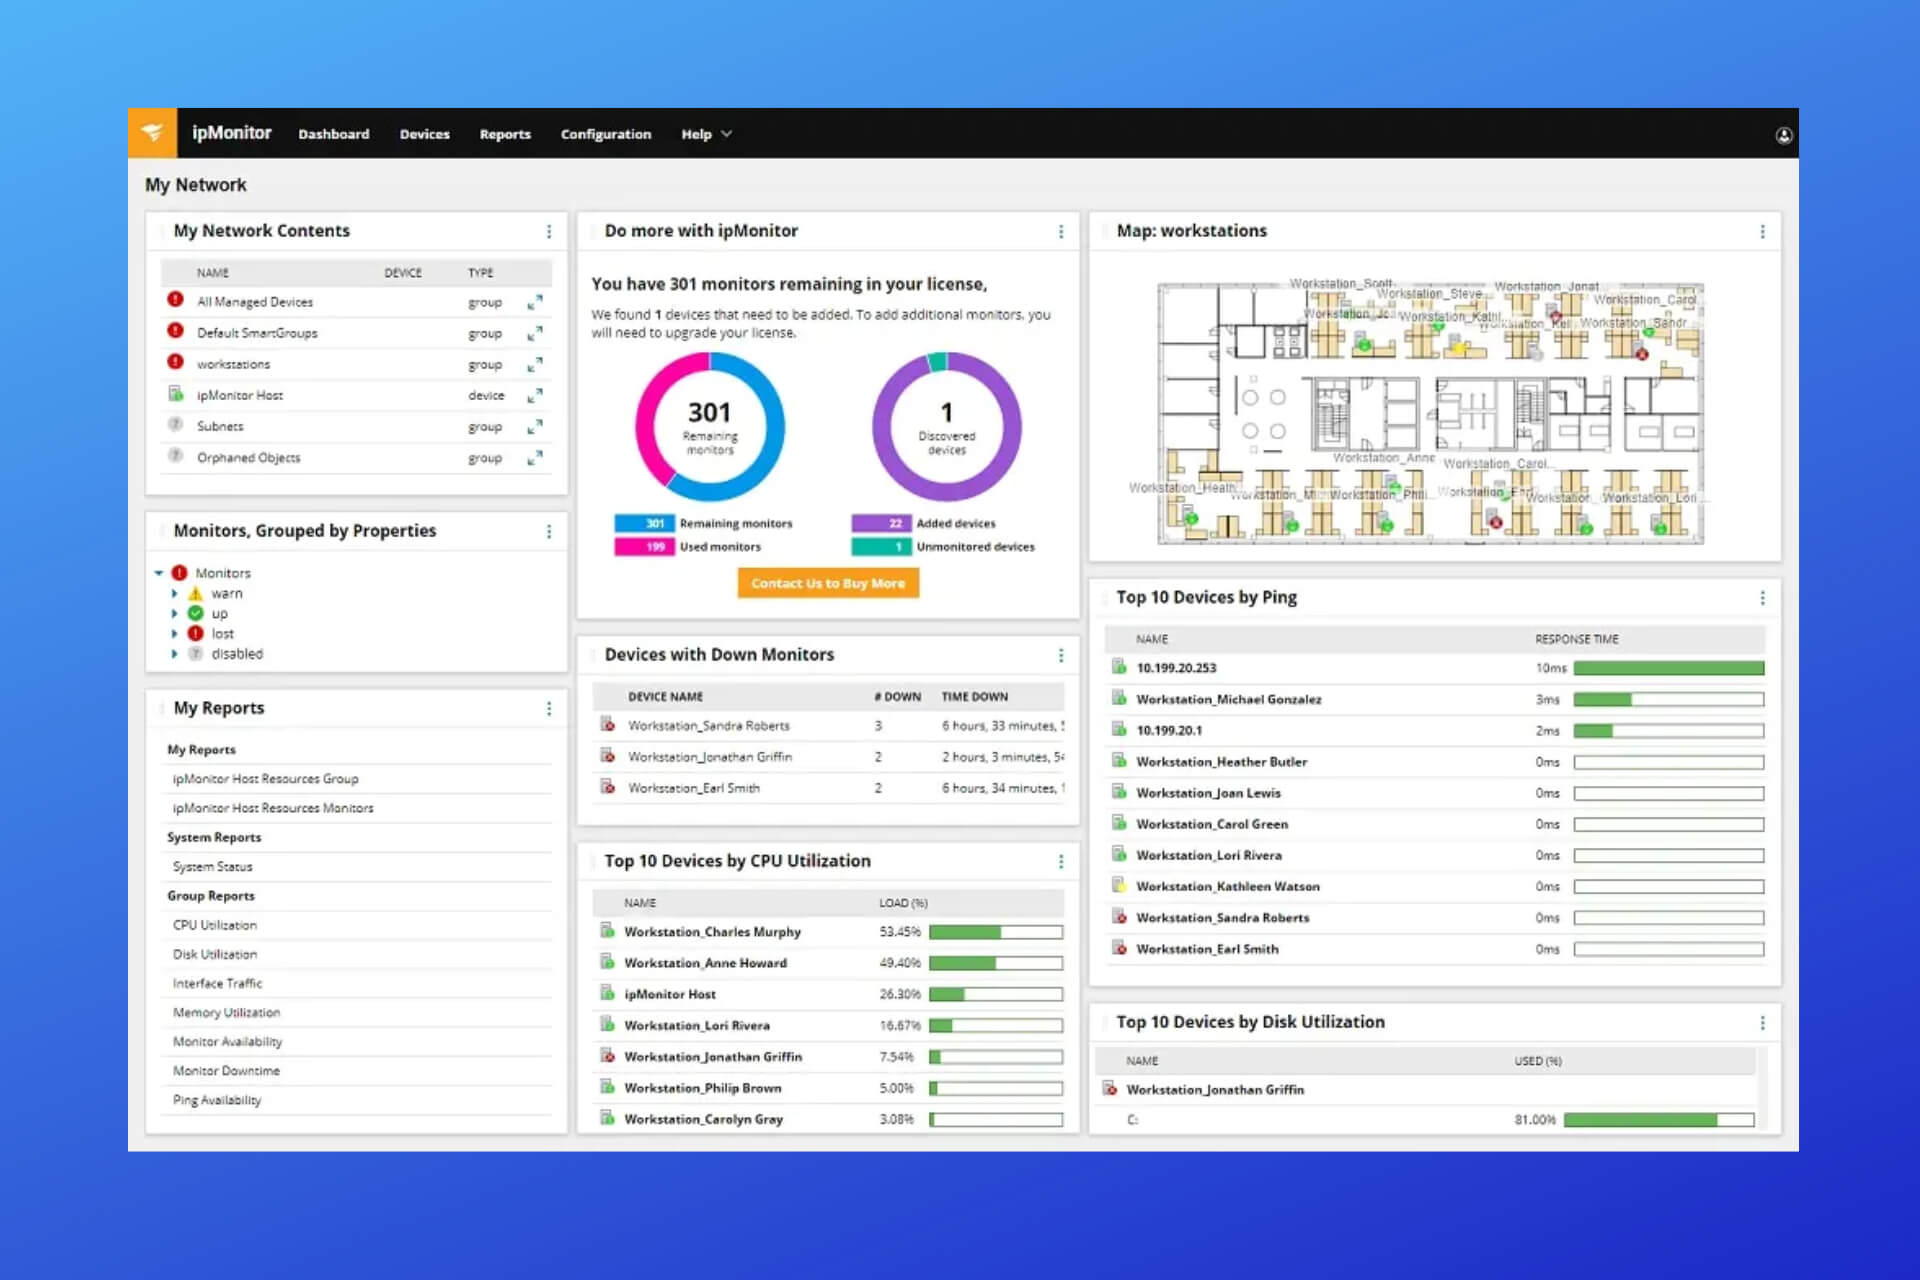Click red alert icon beside All Managed Devices
Image resolution: width=1920 pixels, height=1280 pixels.
tap(175, 299)
